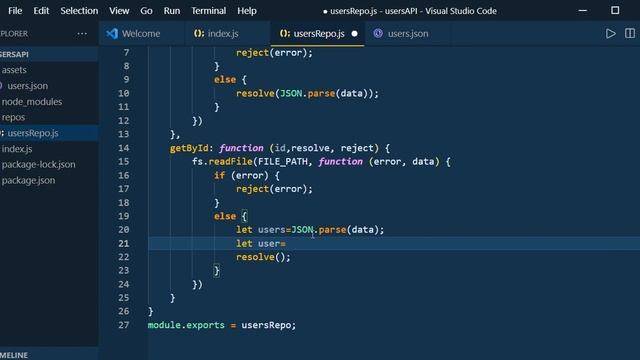Click the 'if (error) {' on line 16
Screen dimensions: 640x360
[x=247, y=176]
